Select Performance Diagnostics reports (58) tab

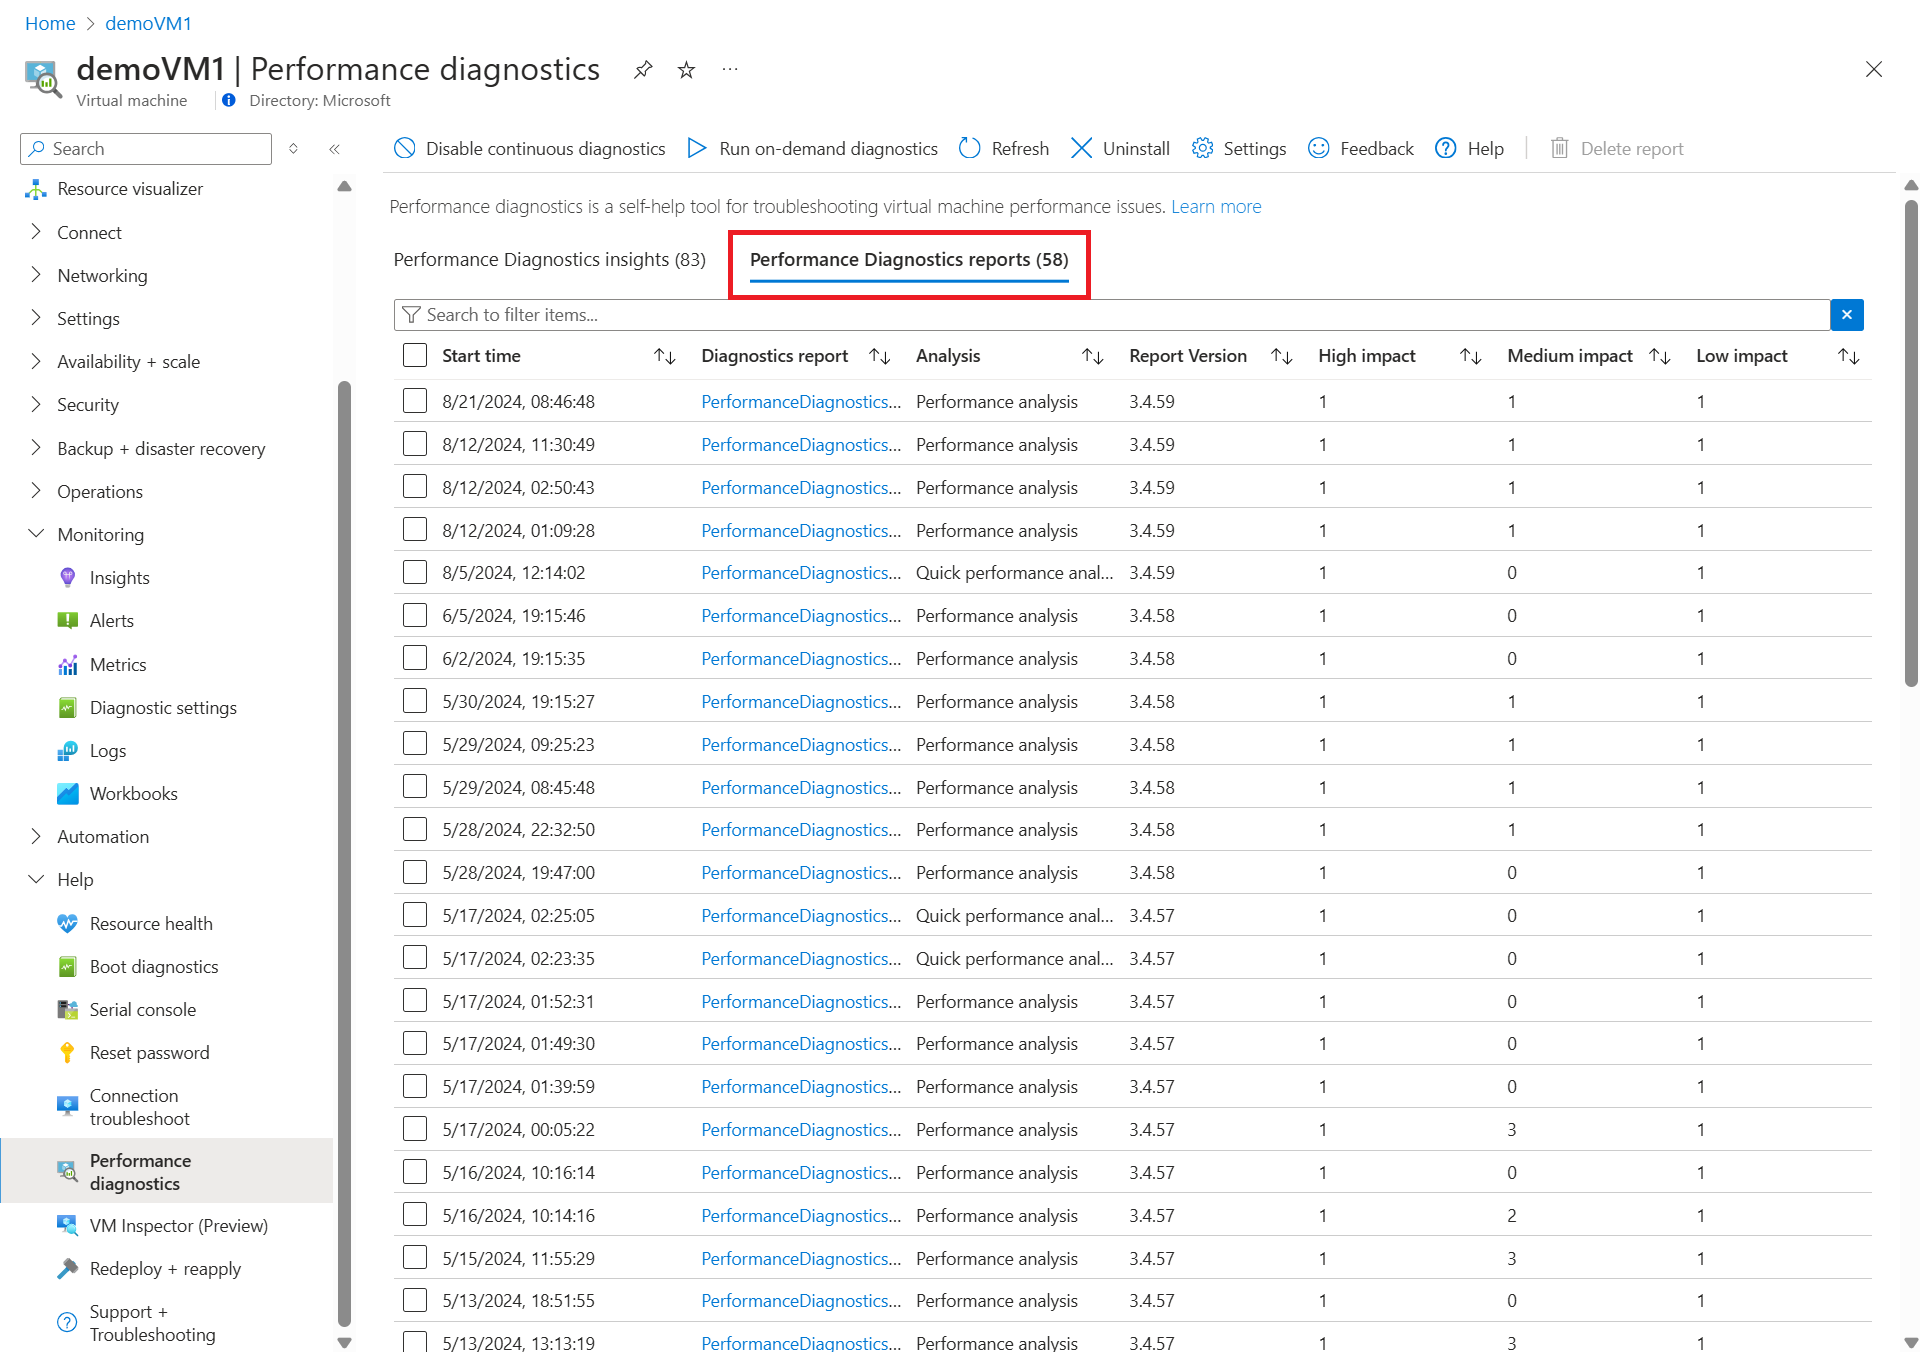[909, 260]
